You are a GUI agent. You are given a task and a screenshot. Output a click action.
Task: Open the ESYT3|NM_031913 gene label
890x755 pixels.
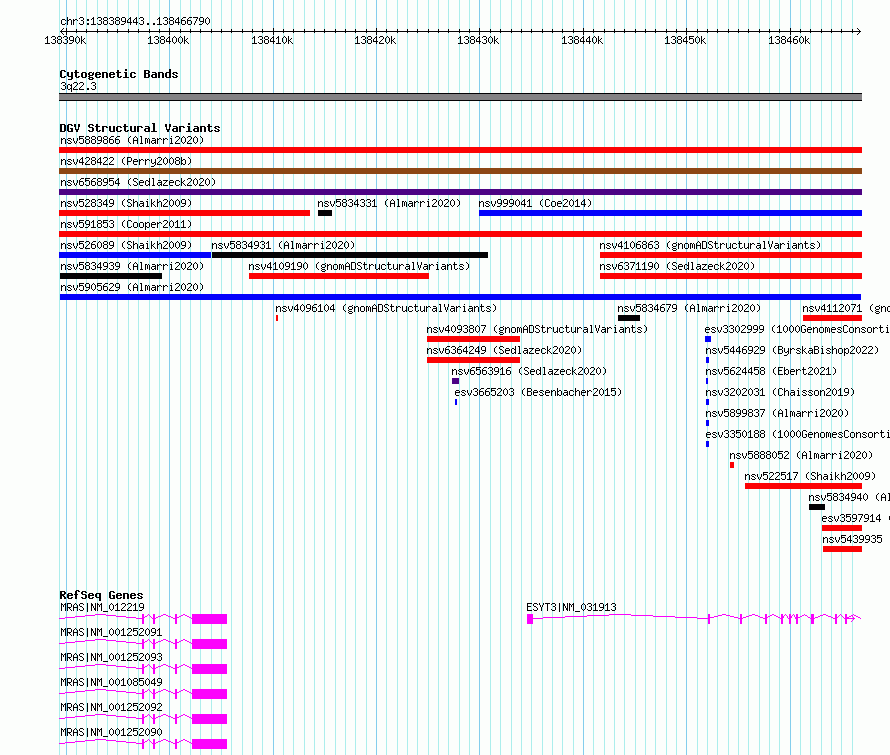click(571, 607)
